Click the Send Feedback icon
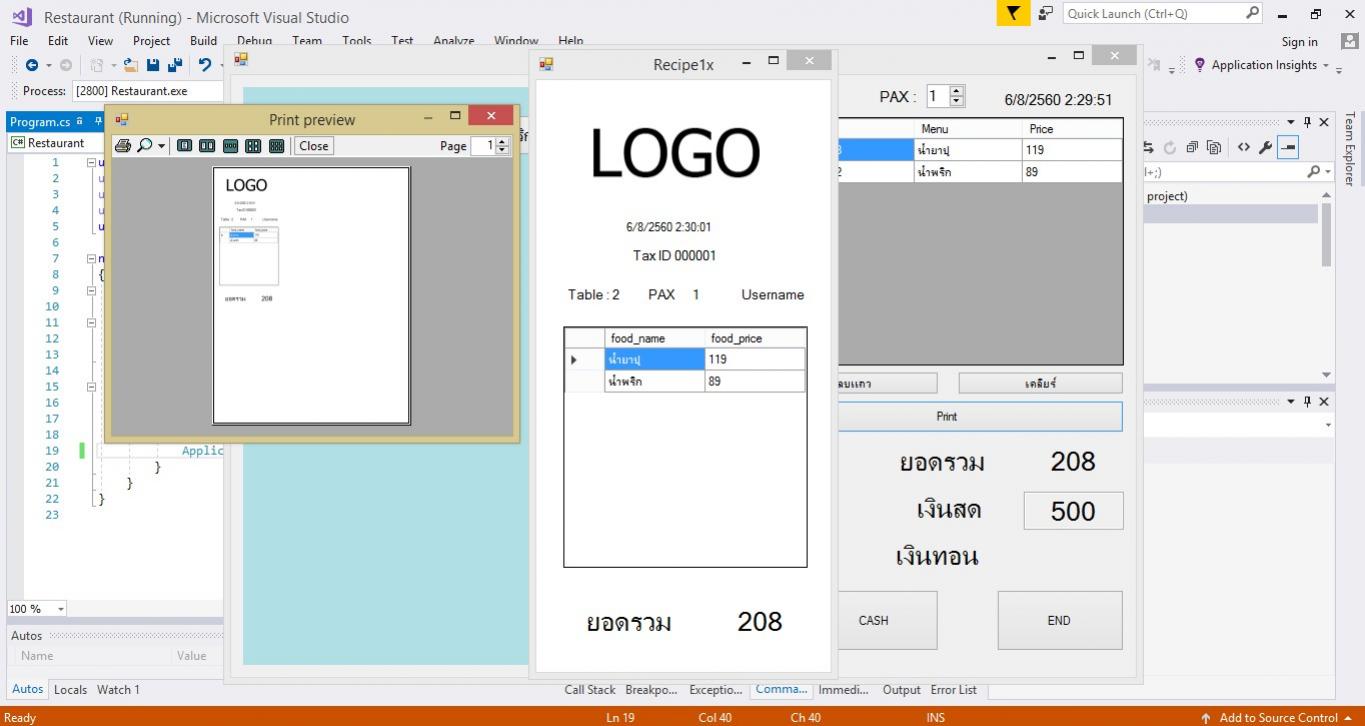1365x726 pixels. pos(1046,13)
